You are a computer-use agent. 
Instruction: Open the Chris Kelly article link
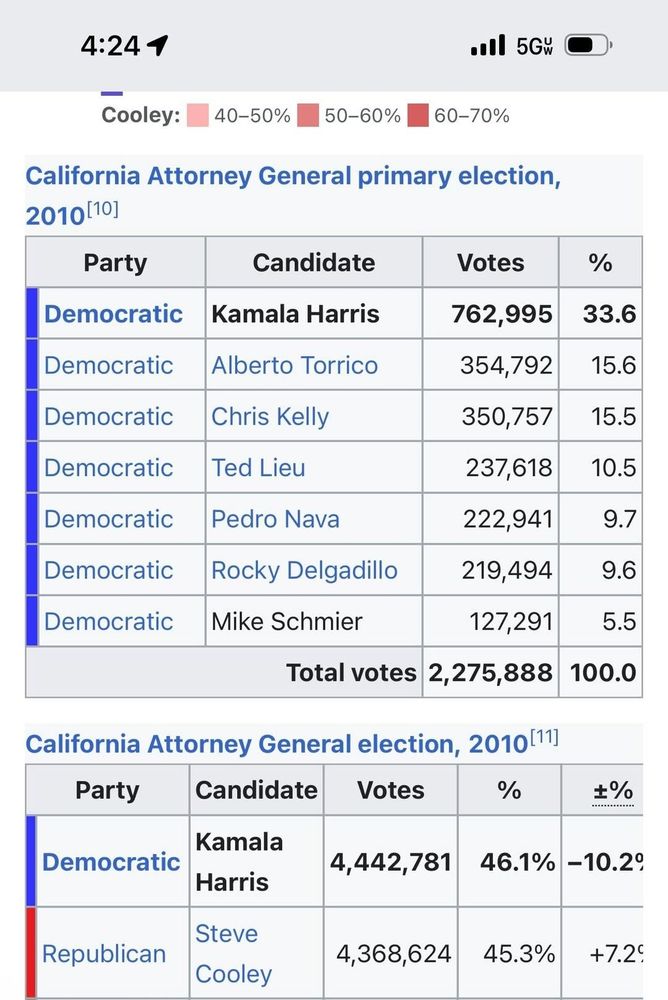point(270,416)
